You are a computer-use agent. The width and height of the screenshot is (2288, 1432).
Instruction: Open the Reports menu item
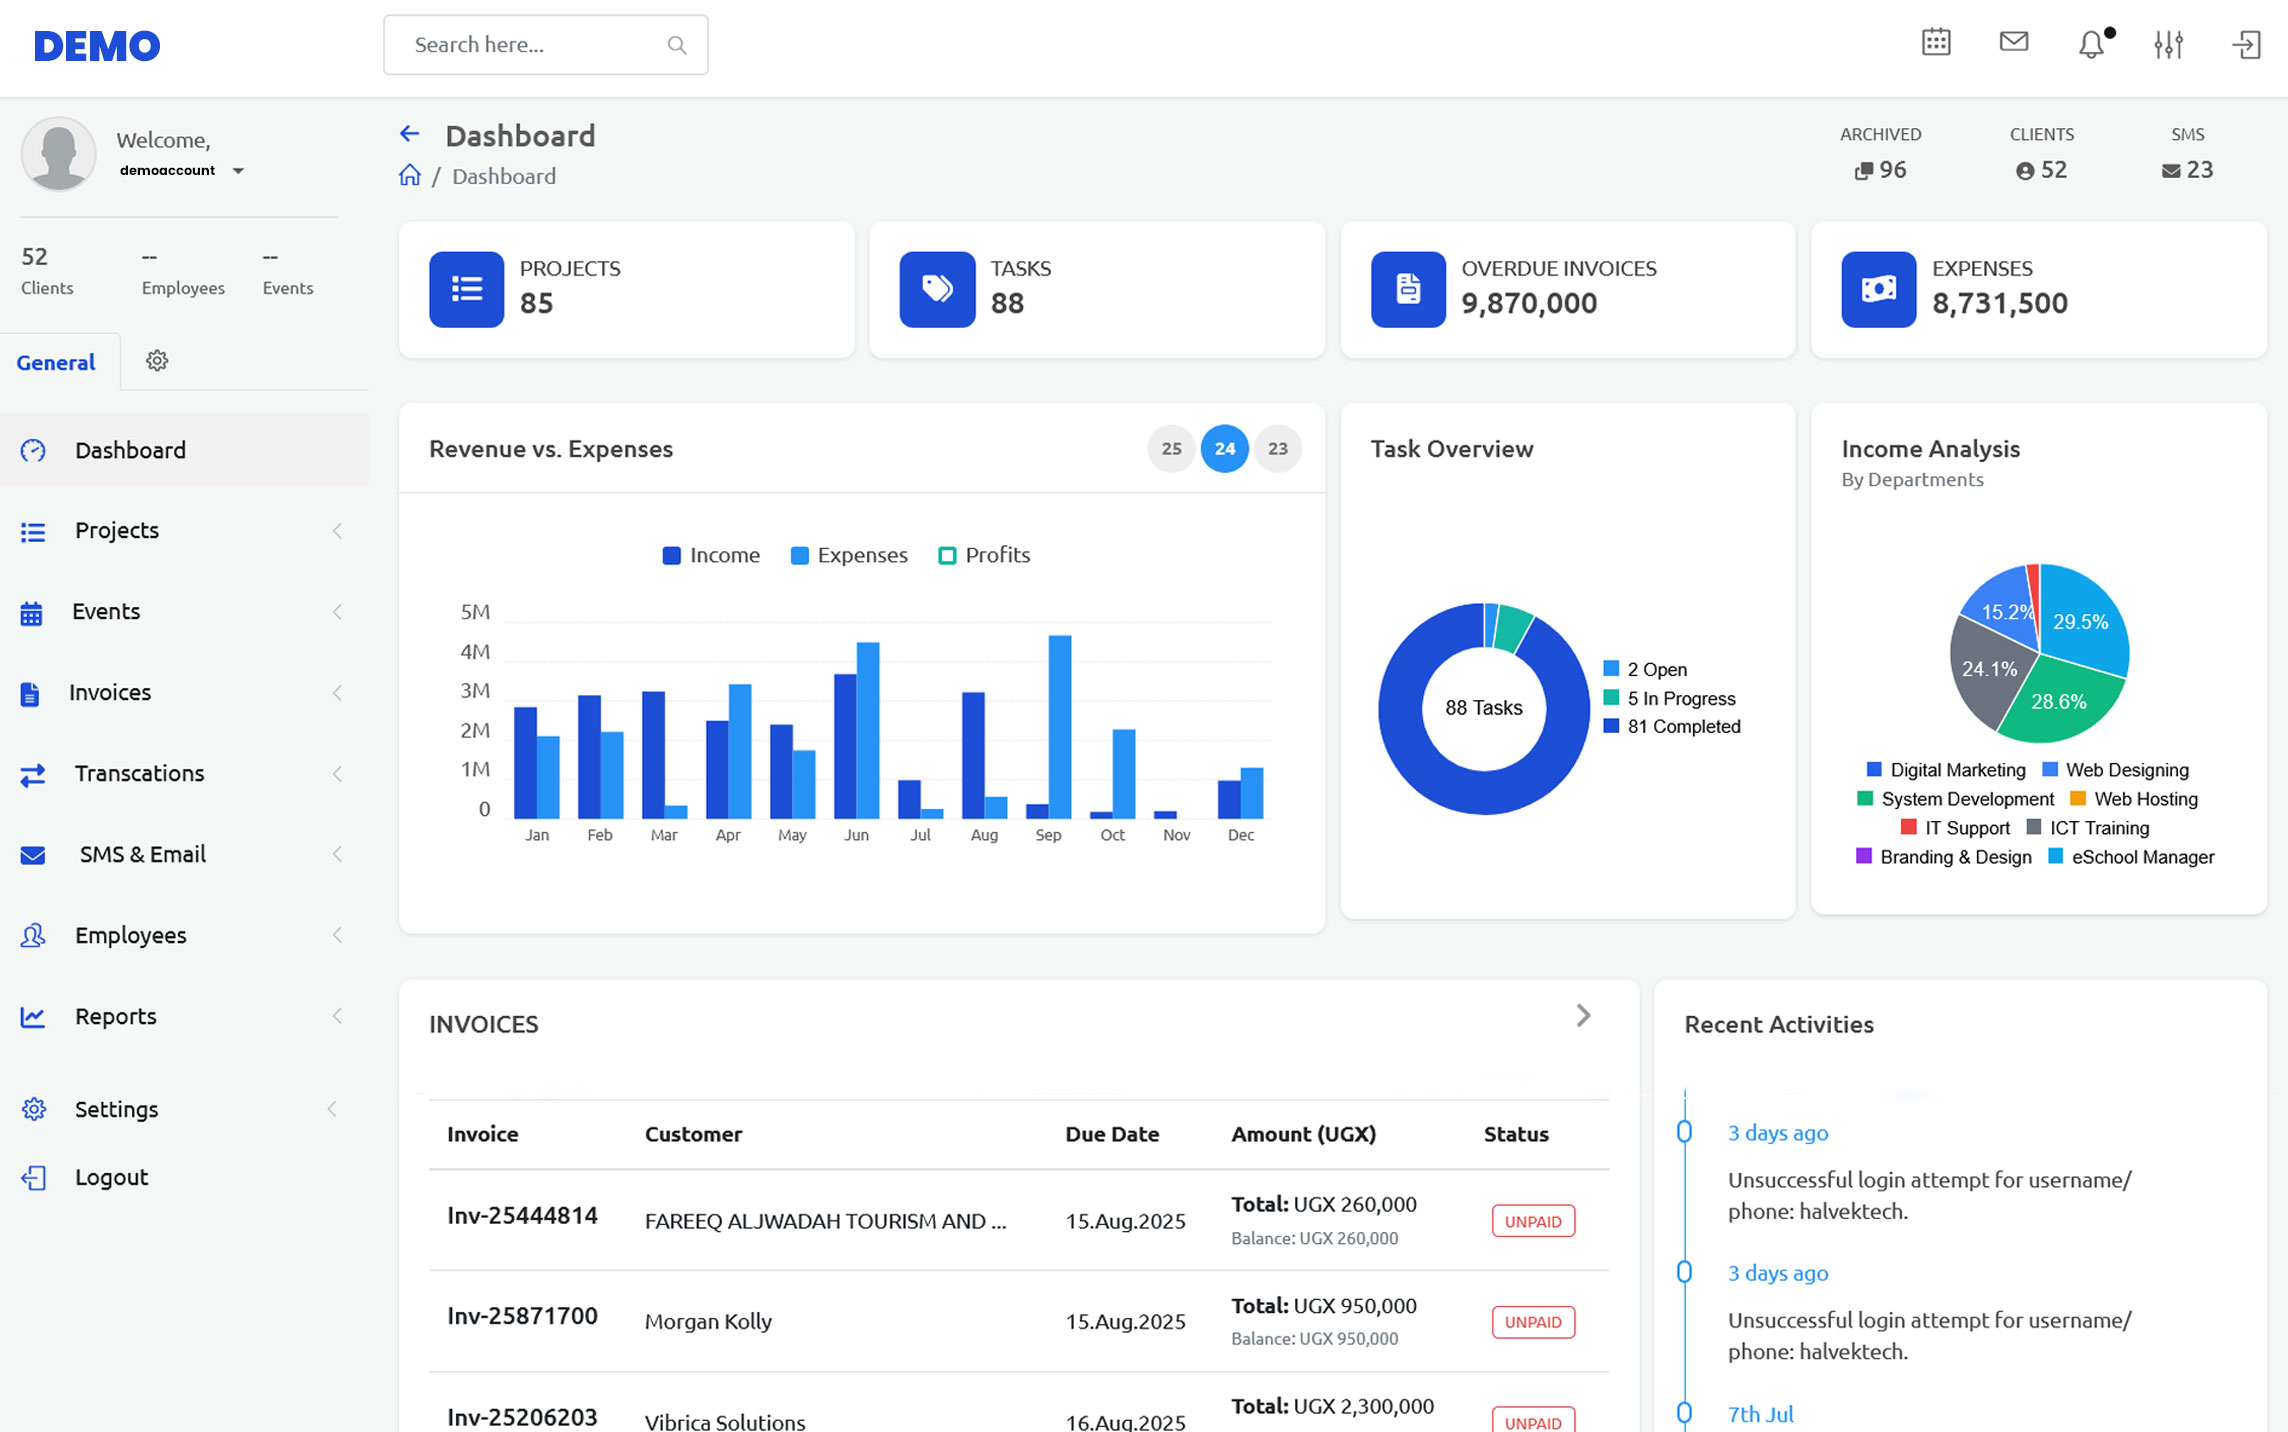pyautogui.click(x=116, y=1016)
